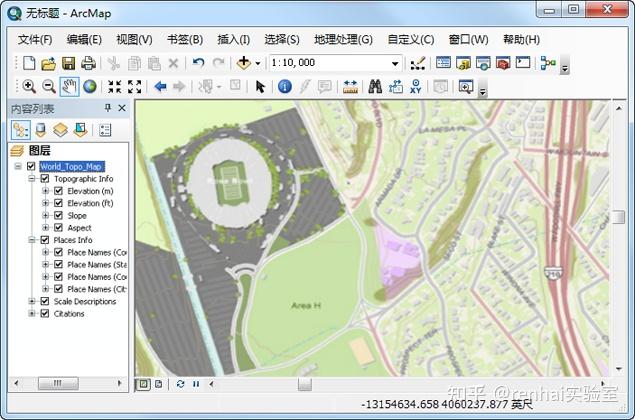The width and height of the screenshot is (635, 420).
Task: Open the ModelBuilder window icon
Action: point(548,63)
